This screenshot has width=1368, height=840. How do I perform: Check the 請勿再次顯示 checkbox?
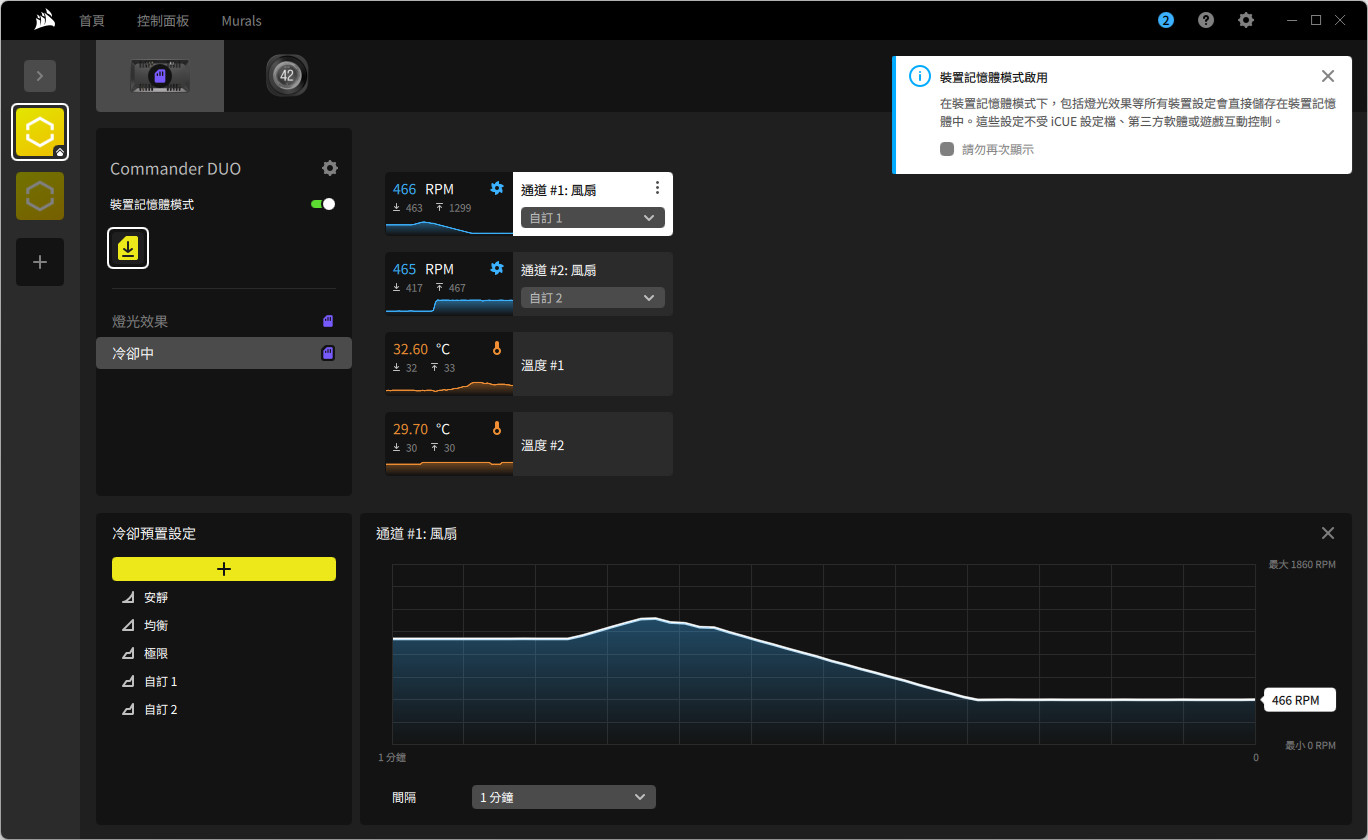tap(946, 149)
